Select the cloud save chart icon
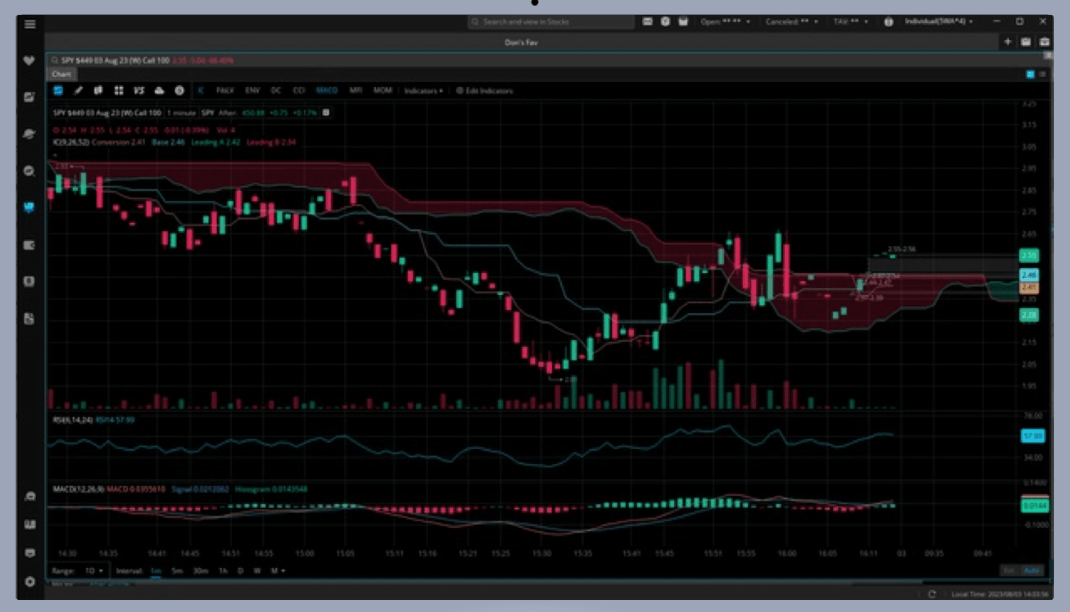 (158, 89)
